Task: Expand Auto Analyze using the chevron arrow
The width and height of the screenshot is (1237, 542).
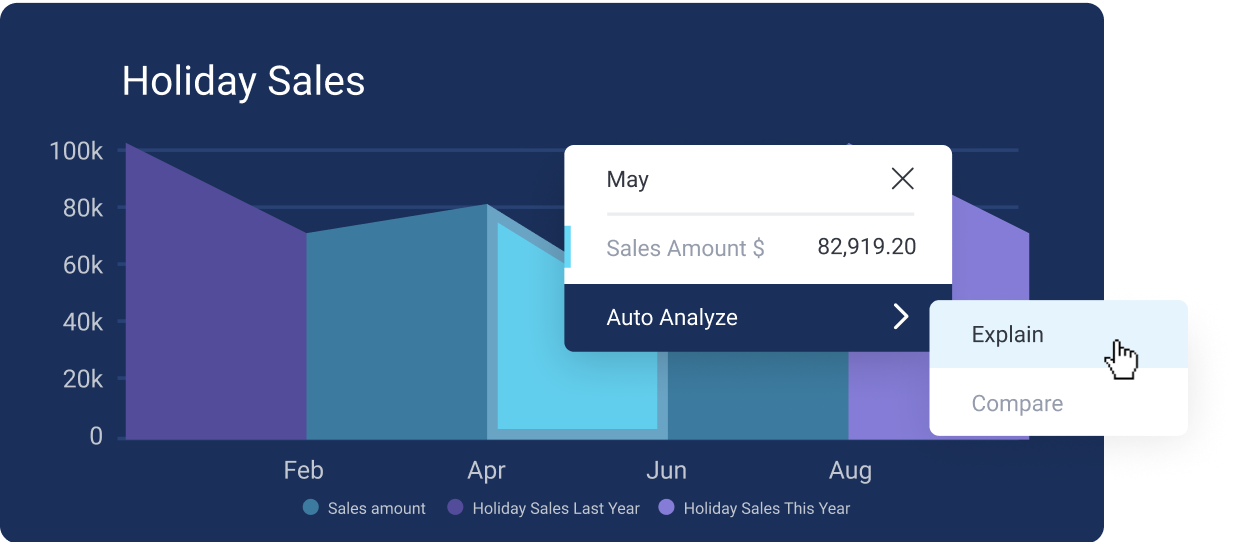Action: click(x=901, y=317)
